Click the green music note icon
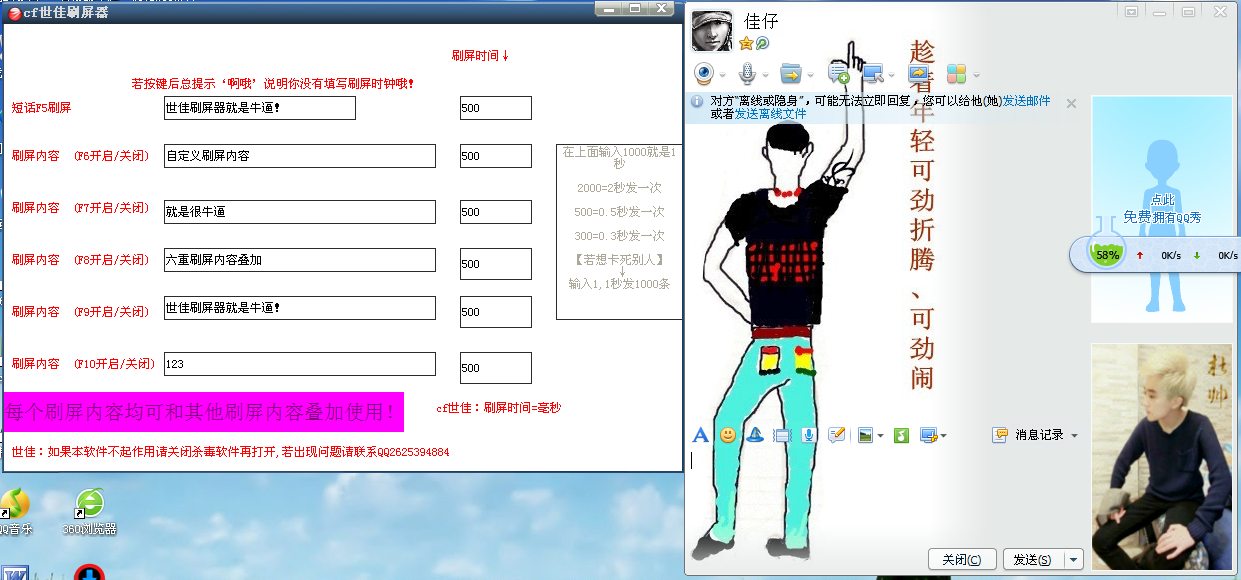The height and width of the screenshot is (580, 1241). click(901, 435)
